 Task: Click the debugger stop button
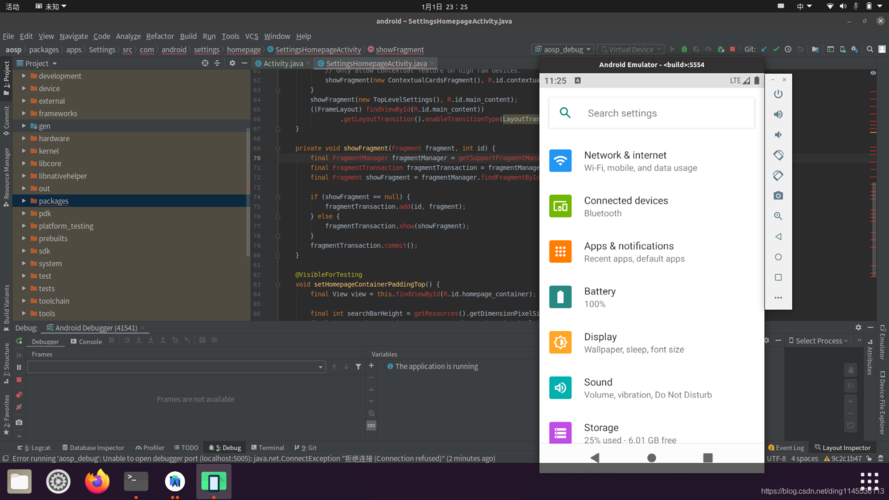coord(19,380)
